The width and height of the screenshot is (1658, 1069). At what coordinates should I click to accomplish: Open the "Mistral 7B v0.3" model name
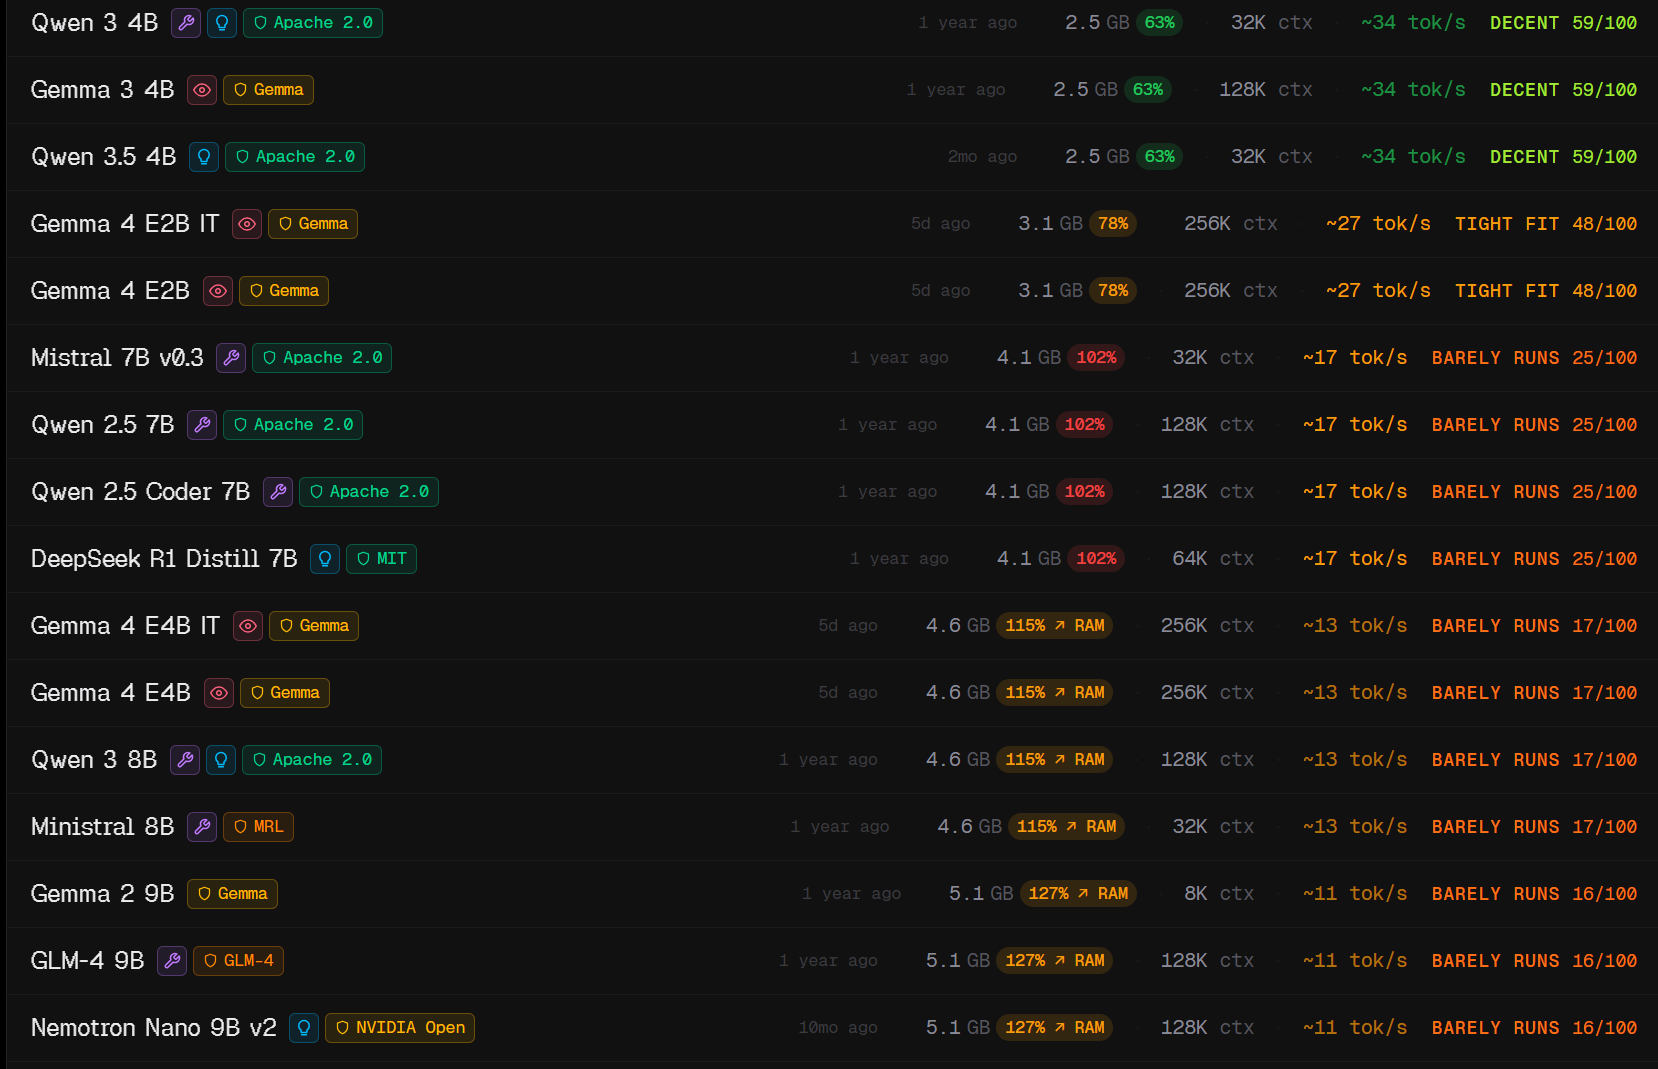tap(117, 358)
